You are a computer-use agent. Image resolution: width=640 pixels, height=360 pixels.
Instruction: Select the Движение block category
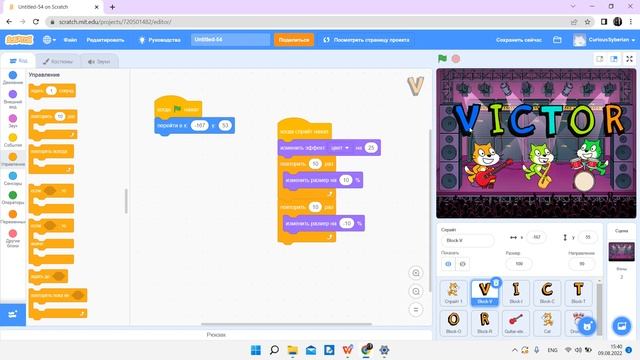pyautogui.click(x=13, y=78)
